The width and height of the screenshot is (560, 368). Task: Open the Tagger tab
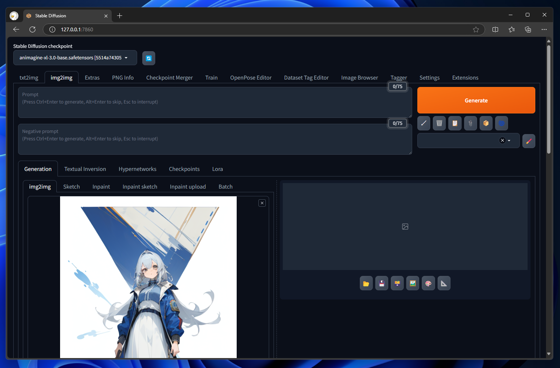click(399, 78)
